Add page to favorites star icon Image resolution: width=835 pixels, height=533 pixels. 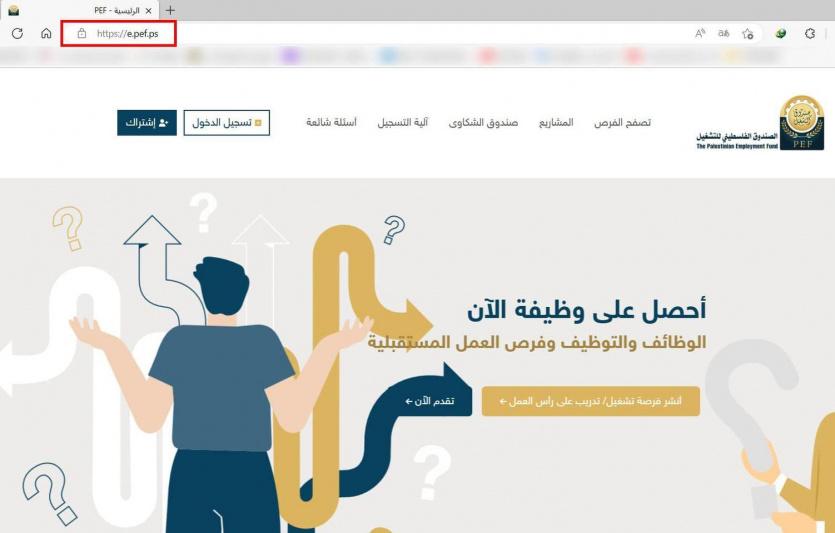tap(748, 34)
